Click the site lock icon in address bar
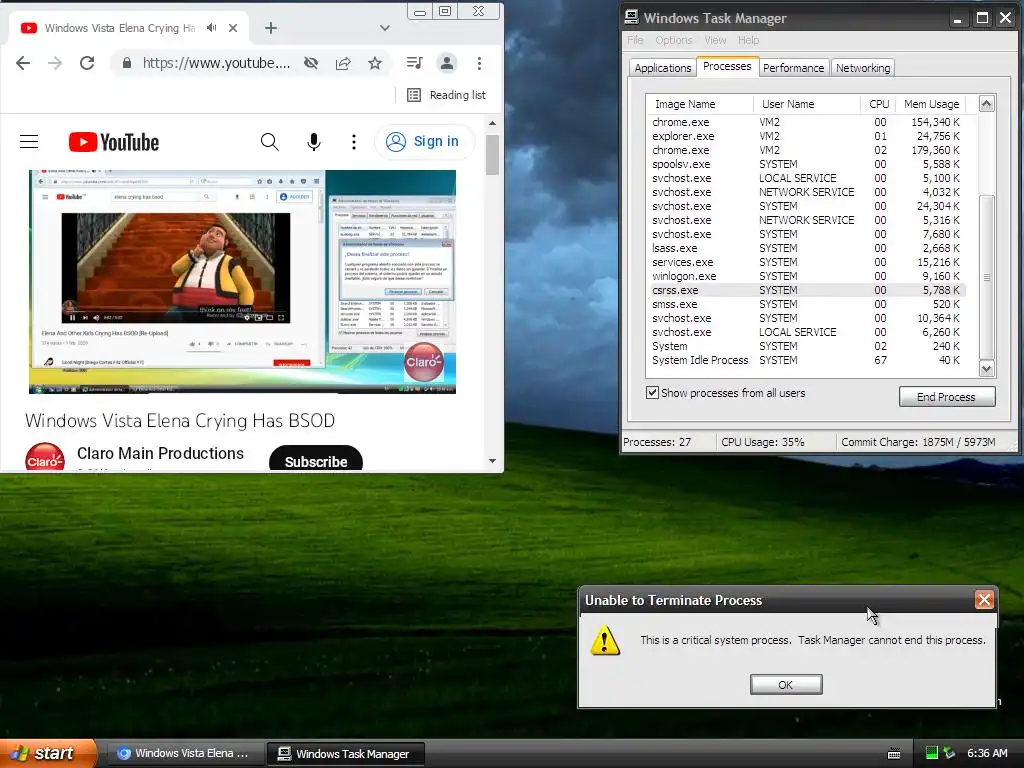Image resolution: width=1024 pixels, height=768 pixels. 127,63
